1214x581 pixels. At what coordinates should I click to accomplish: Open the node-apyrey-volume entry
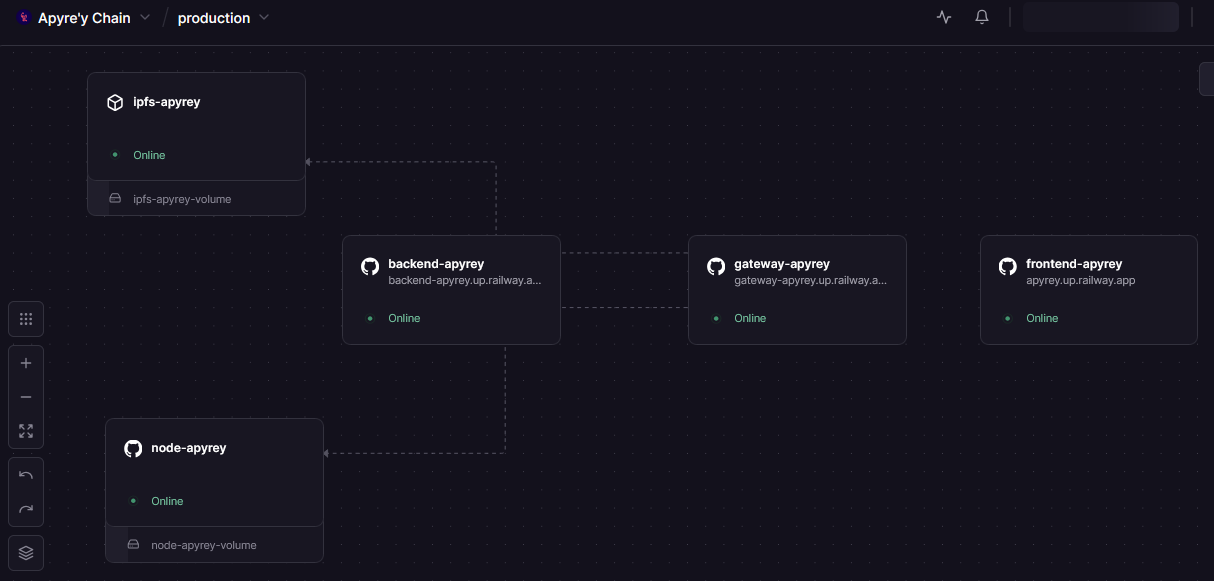pos(203,545)
